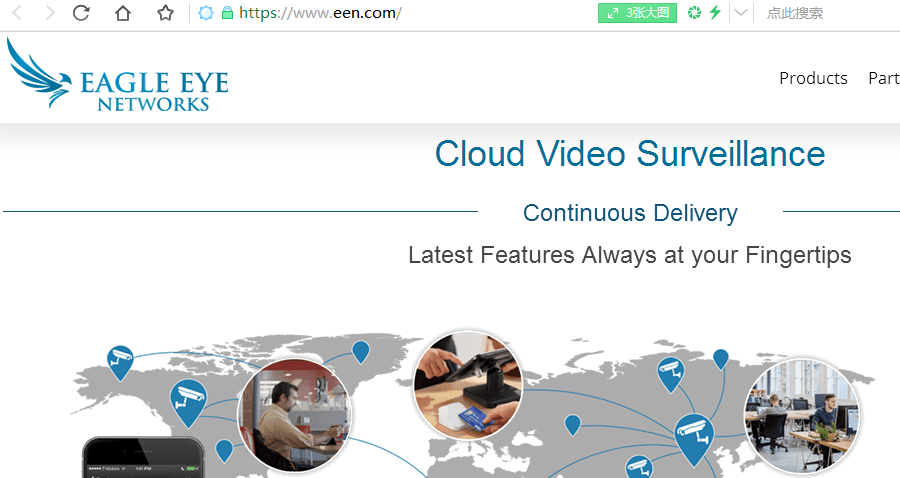Screen dimensions: 900x478
Task: Click the office workers circular photo
Action: point(802,415)
